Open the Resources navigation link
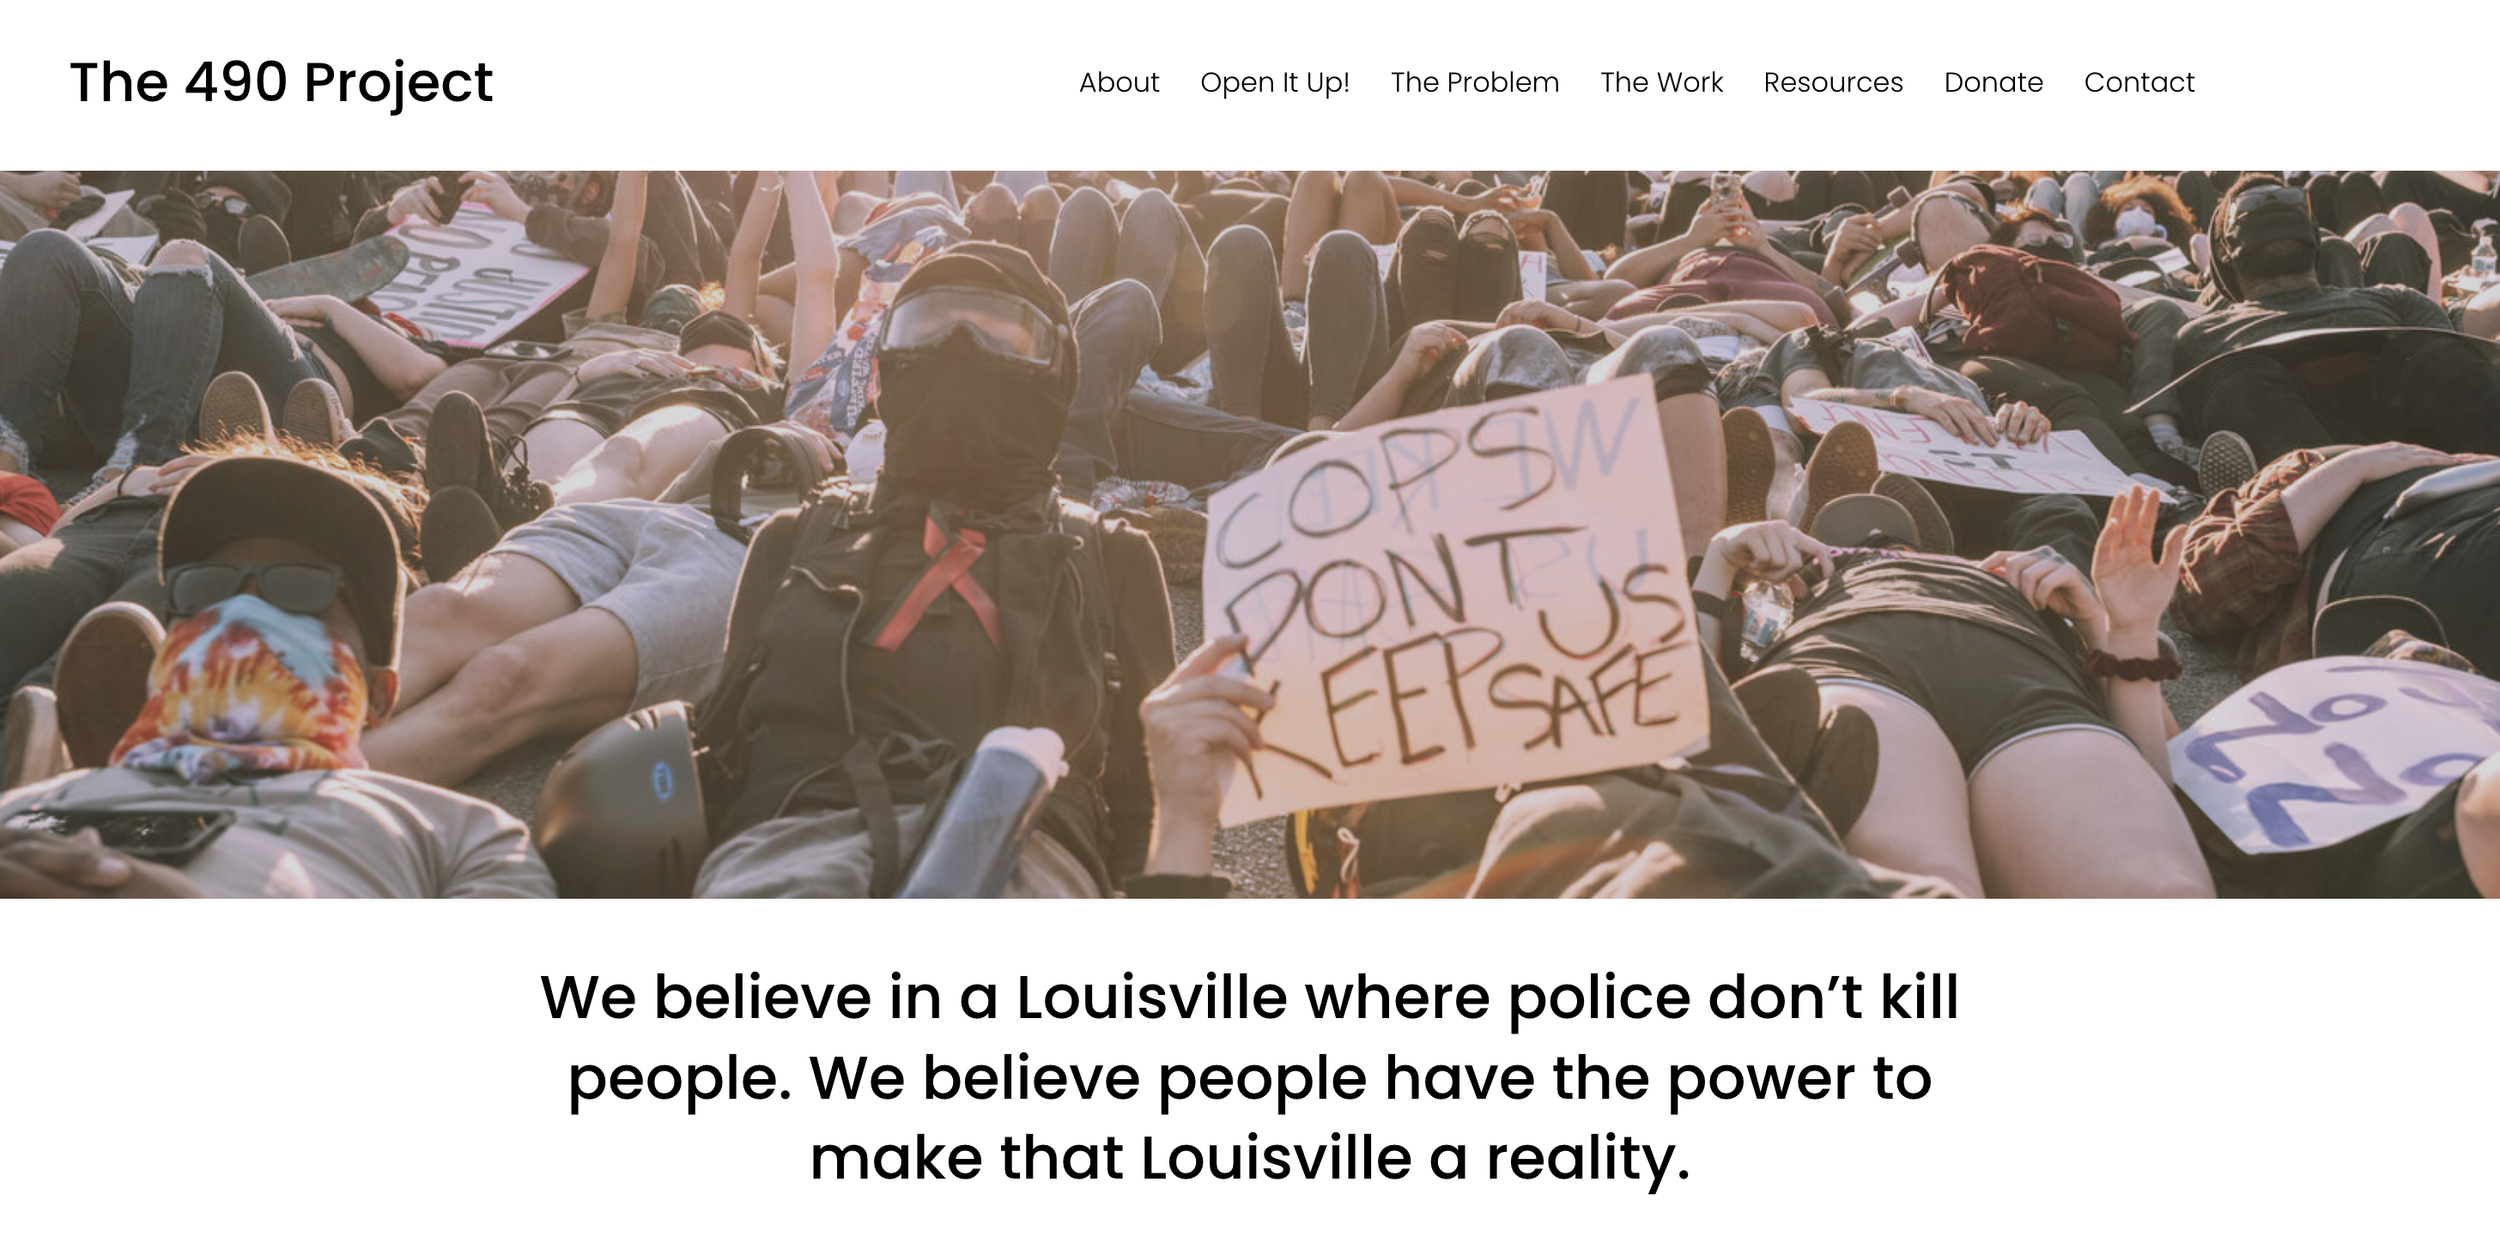Screen dimensions: 2500x1248 click(x=1833, y=82)
